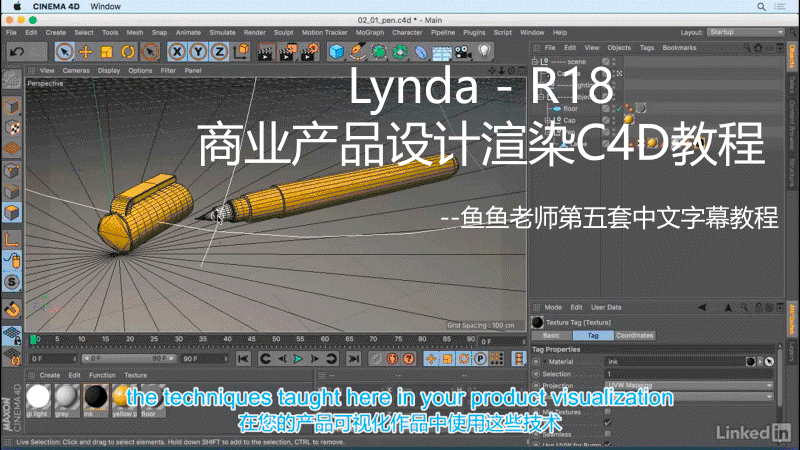
Task: Open the array modeling objects icon
Action: coord(400,52)
